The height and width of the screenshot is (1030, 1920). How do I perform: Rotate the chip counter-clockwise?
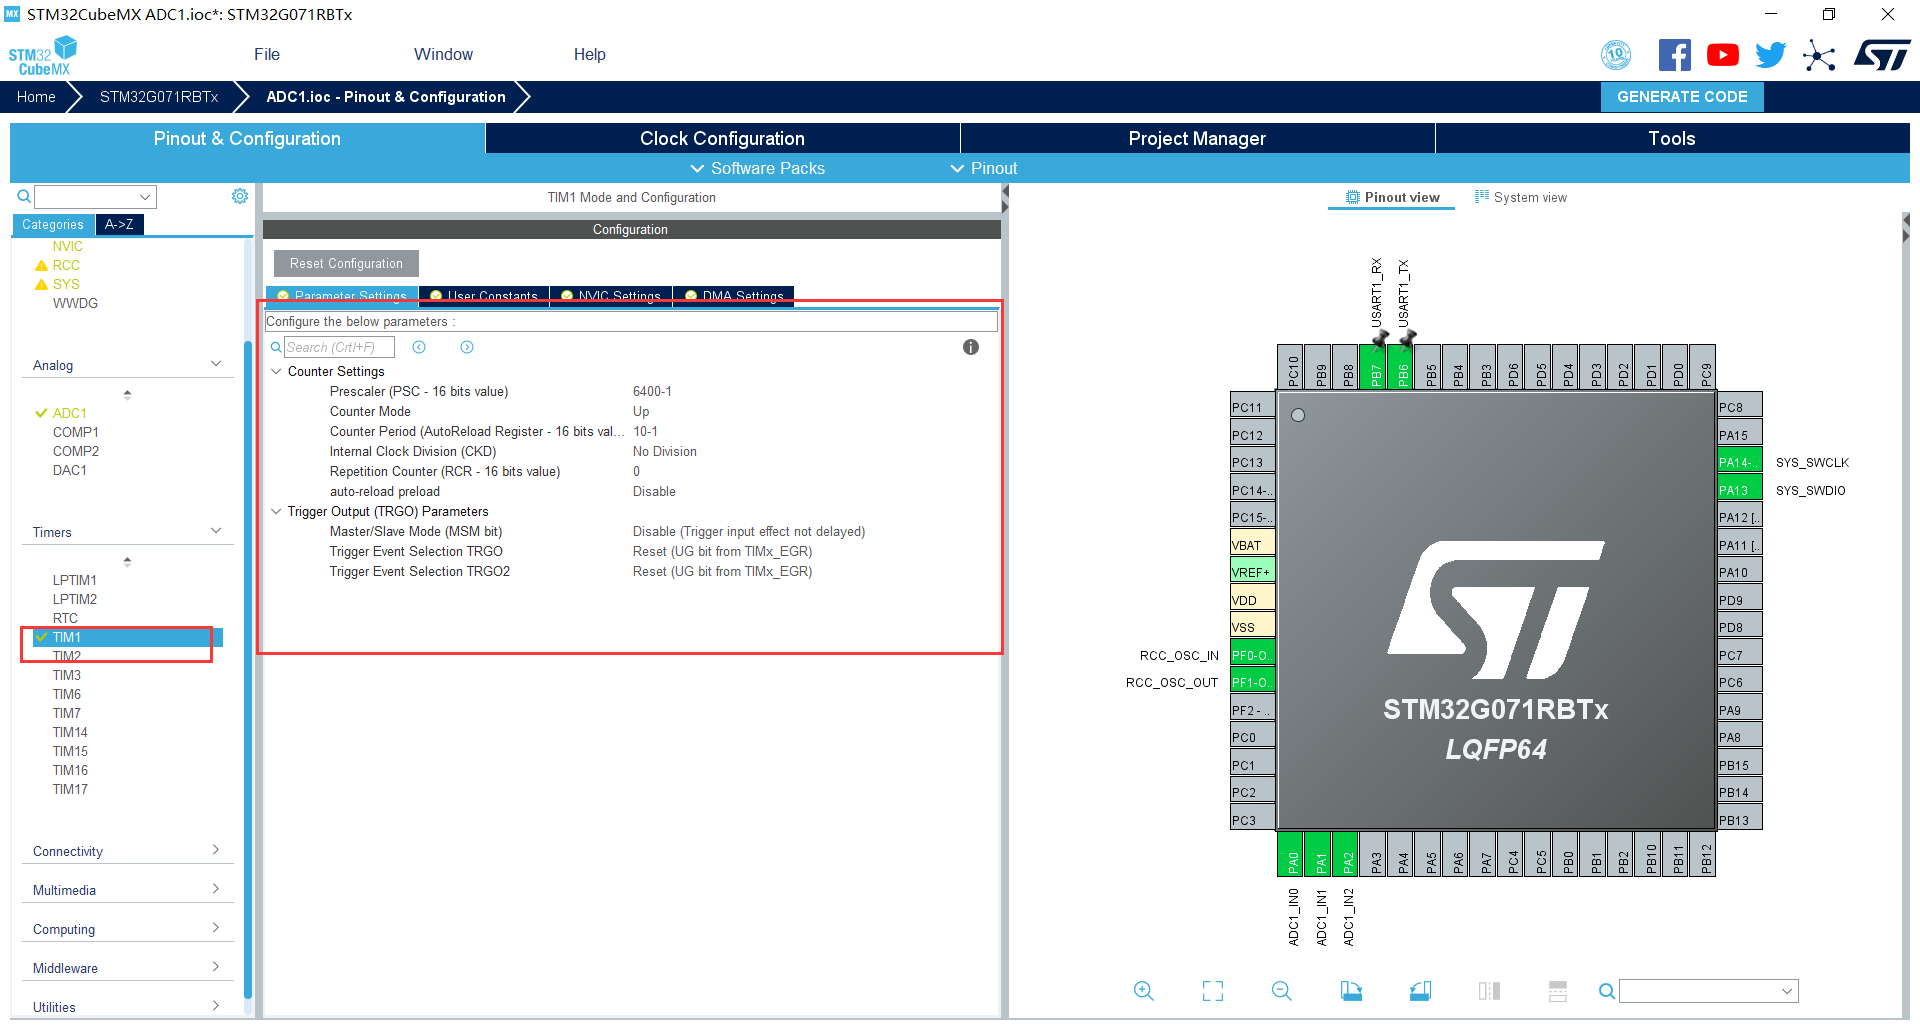point(1419,991)
